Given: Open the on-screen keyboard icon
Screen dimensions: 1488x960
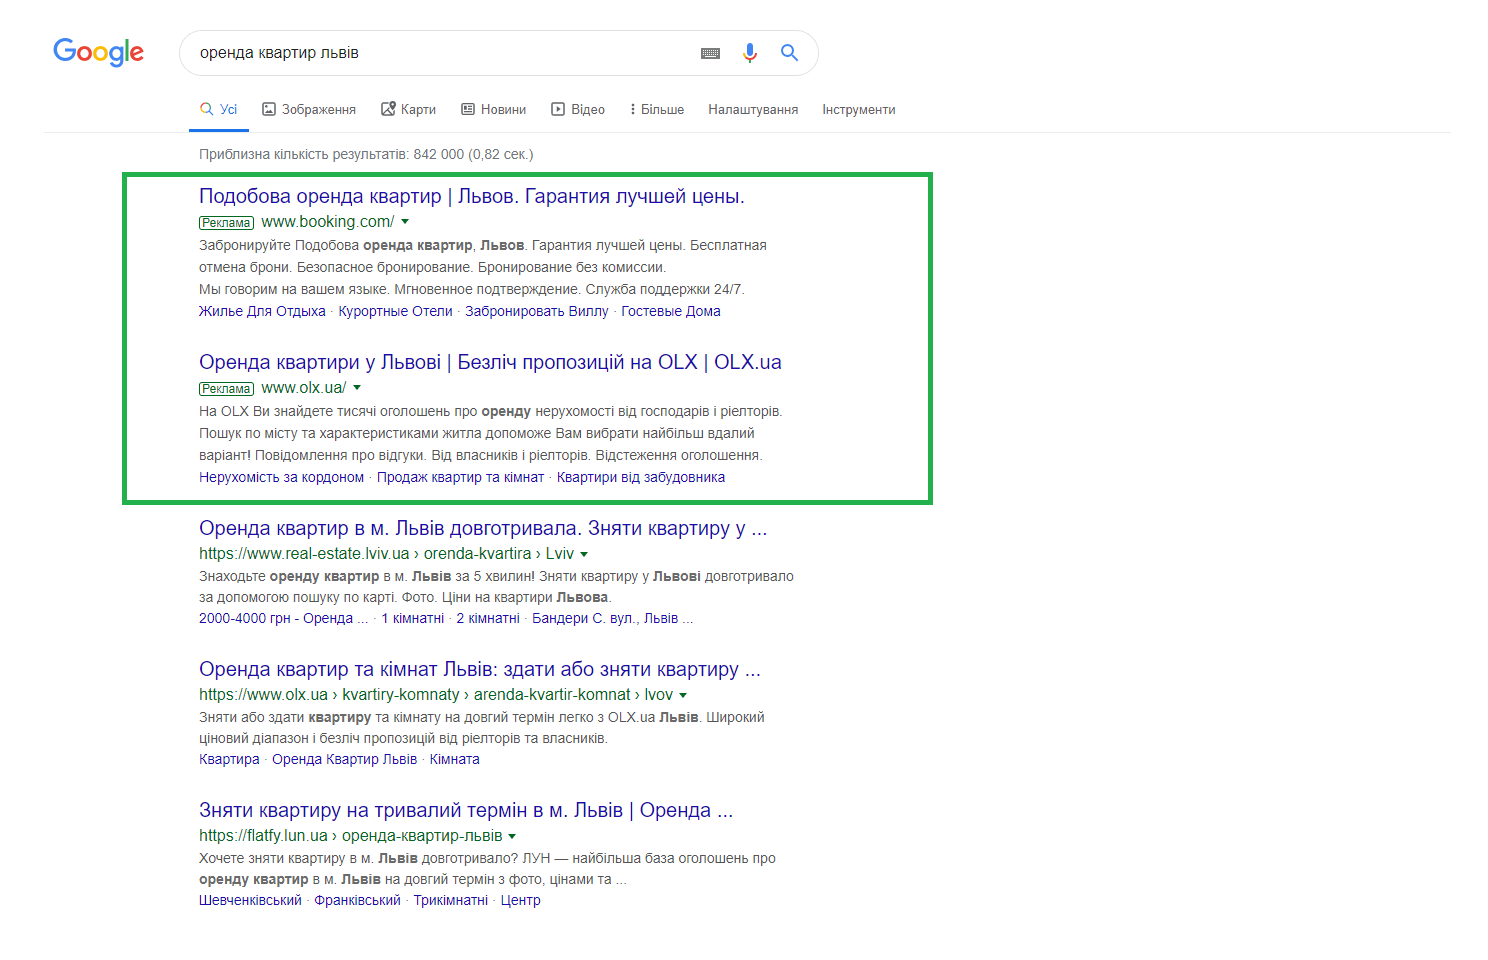Looking at the screenshot, I should 710,53.
